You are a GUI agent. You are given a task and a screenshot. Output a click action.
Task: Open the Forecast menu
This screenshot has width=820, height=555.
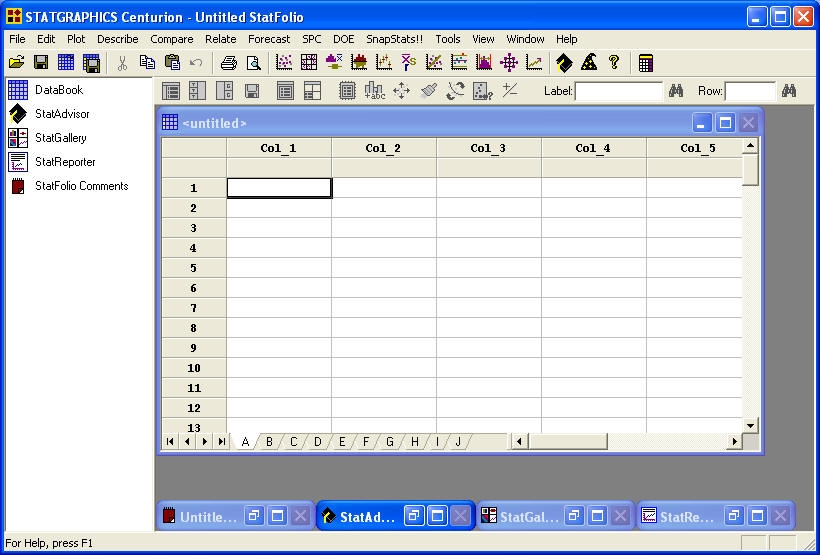(x=269, y=39)
